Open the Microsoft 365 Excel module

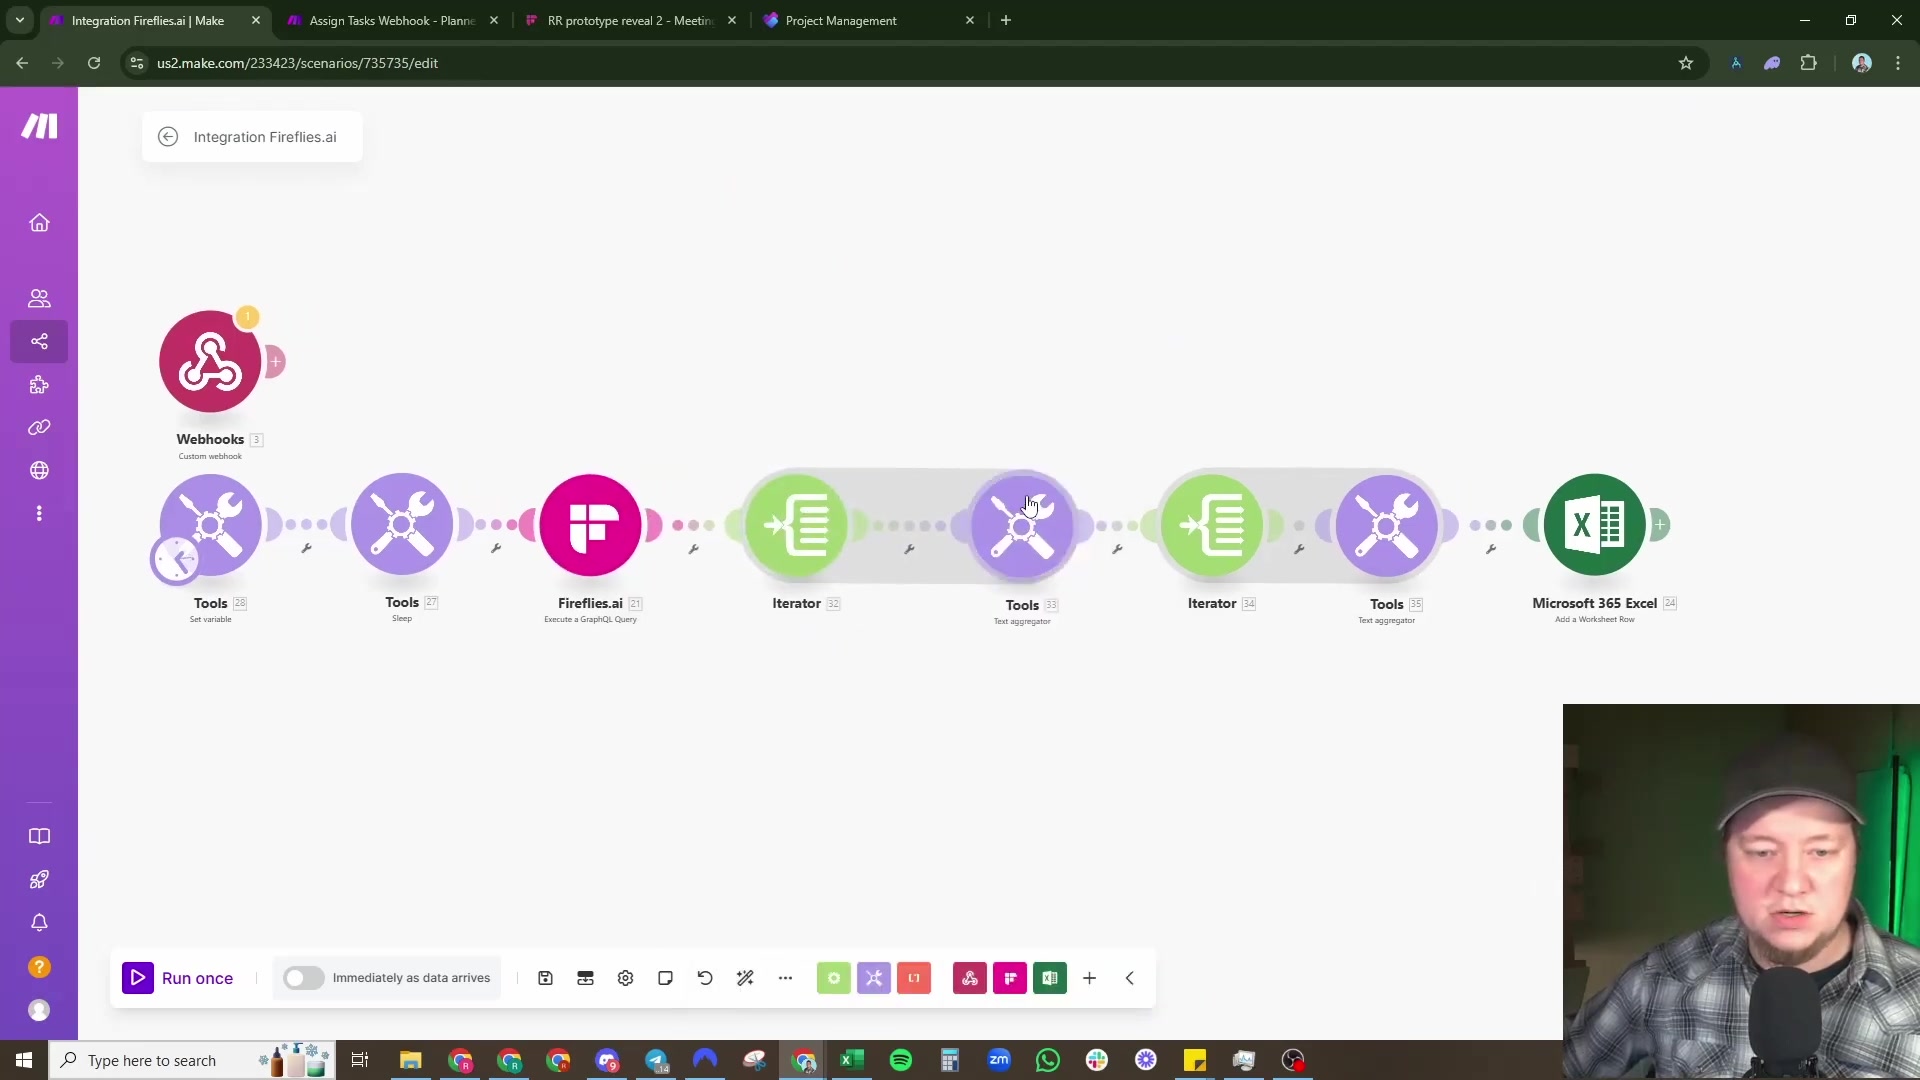click(1594, 524)
